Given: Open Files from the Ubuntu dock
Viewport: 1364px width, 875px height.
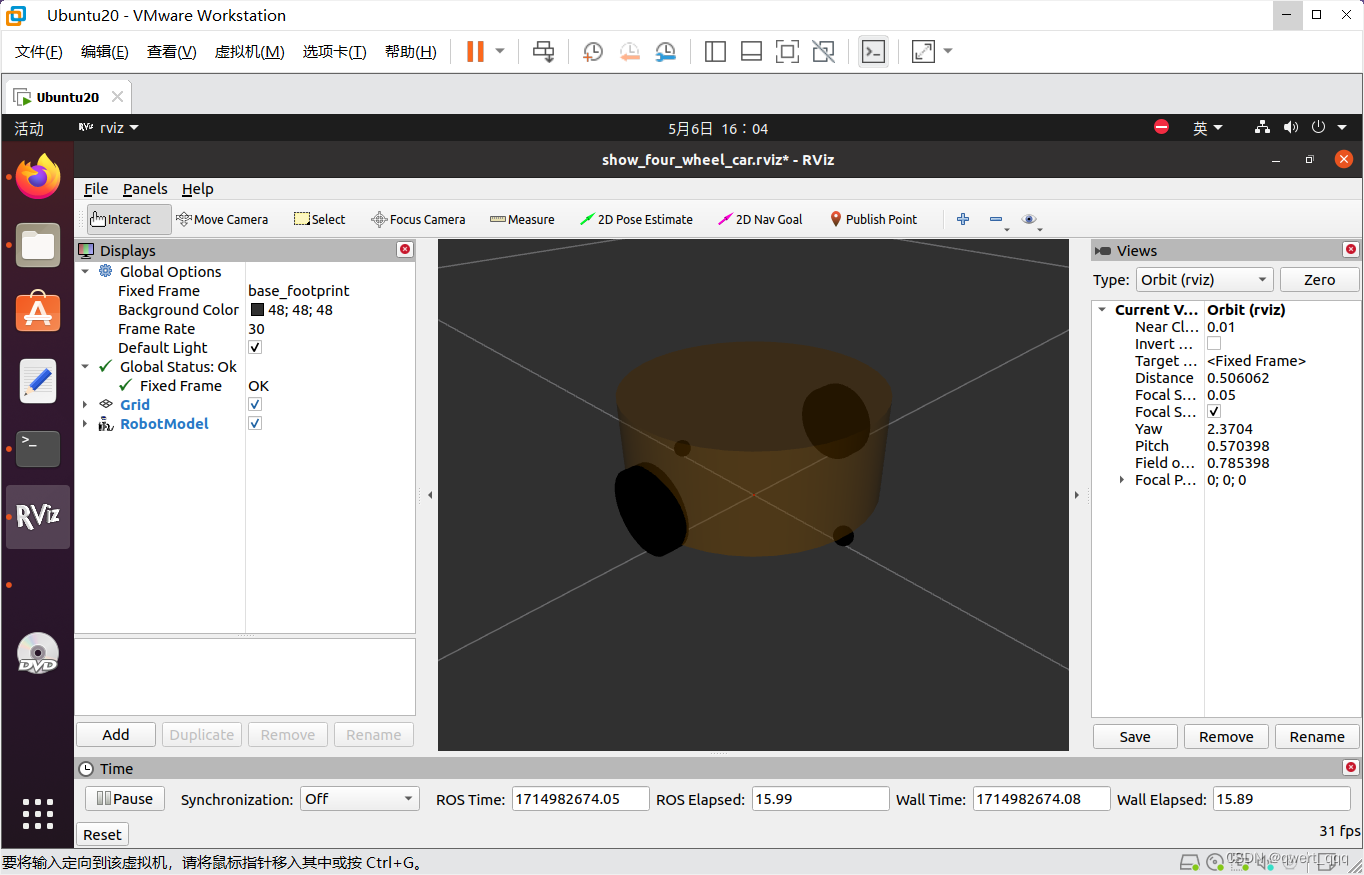Looking at the screenshot, I should 38,245.
